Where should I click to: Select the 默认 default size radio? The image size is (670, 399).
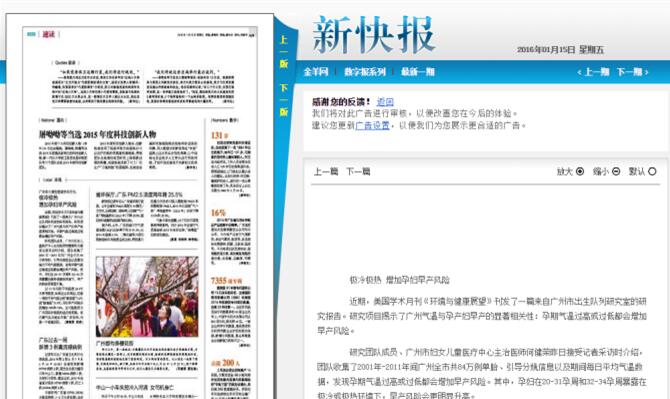652,171
